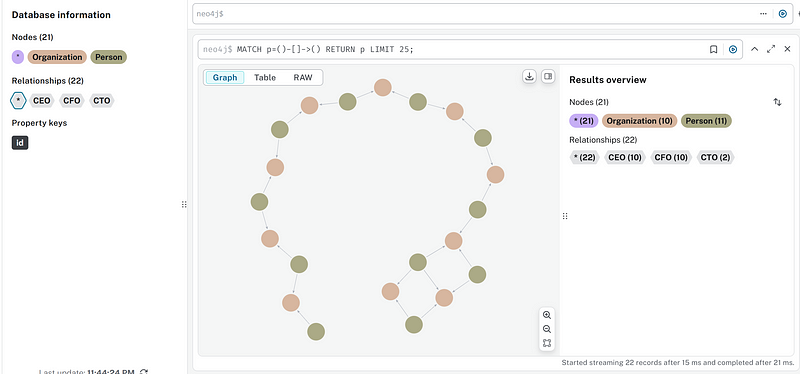
Task: Zoom out on the graph
Action: [547, 329]
